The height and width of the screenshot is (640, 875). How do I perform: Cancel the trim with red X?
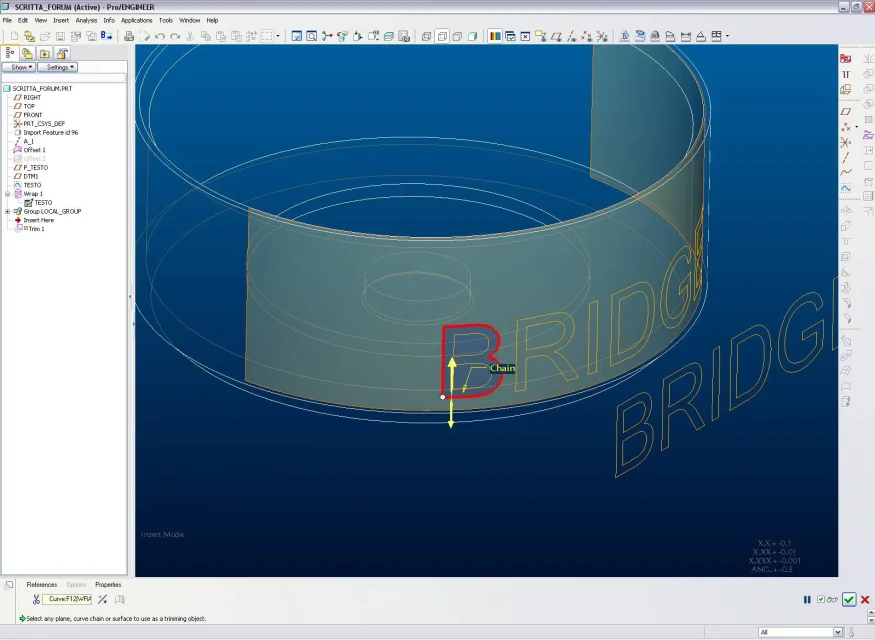865,599
